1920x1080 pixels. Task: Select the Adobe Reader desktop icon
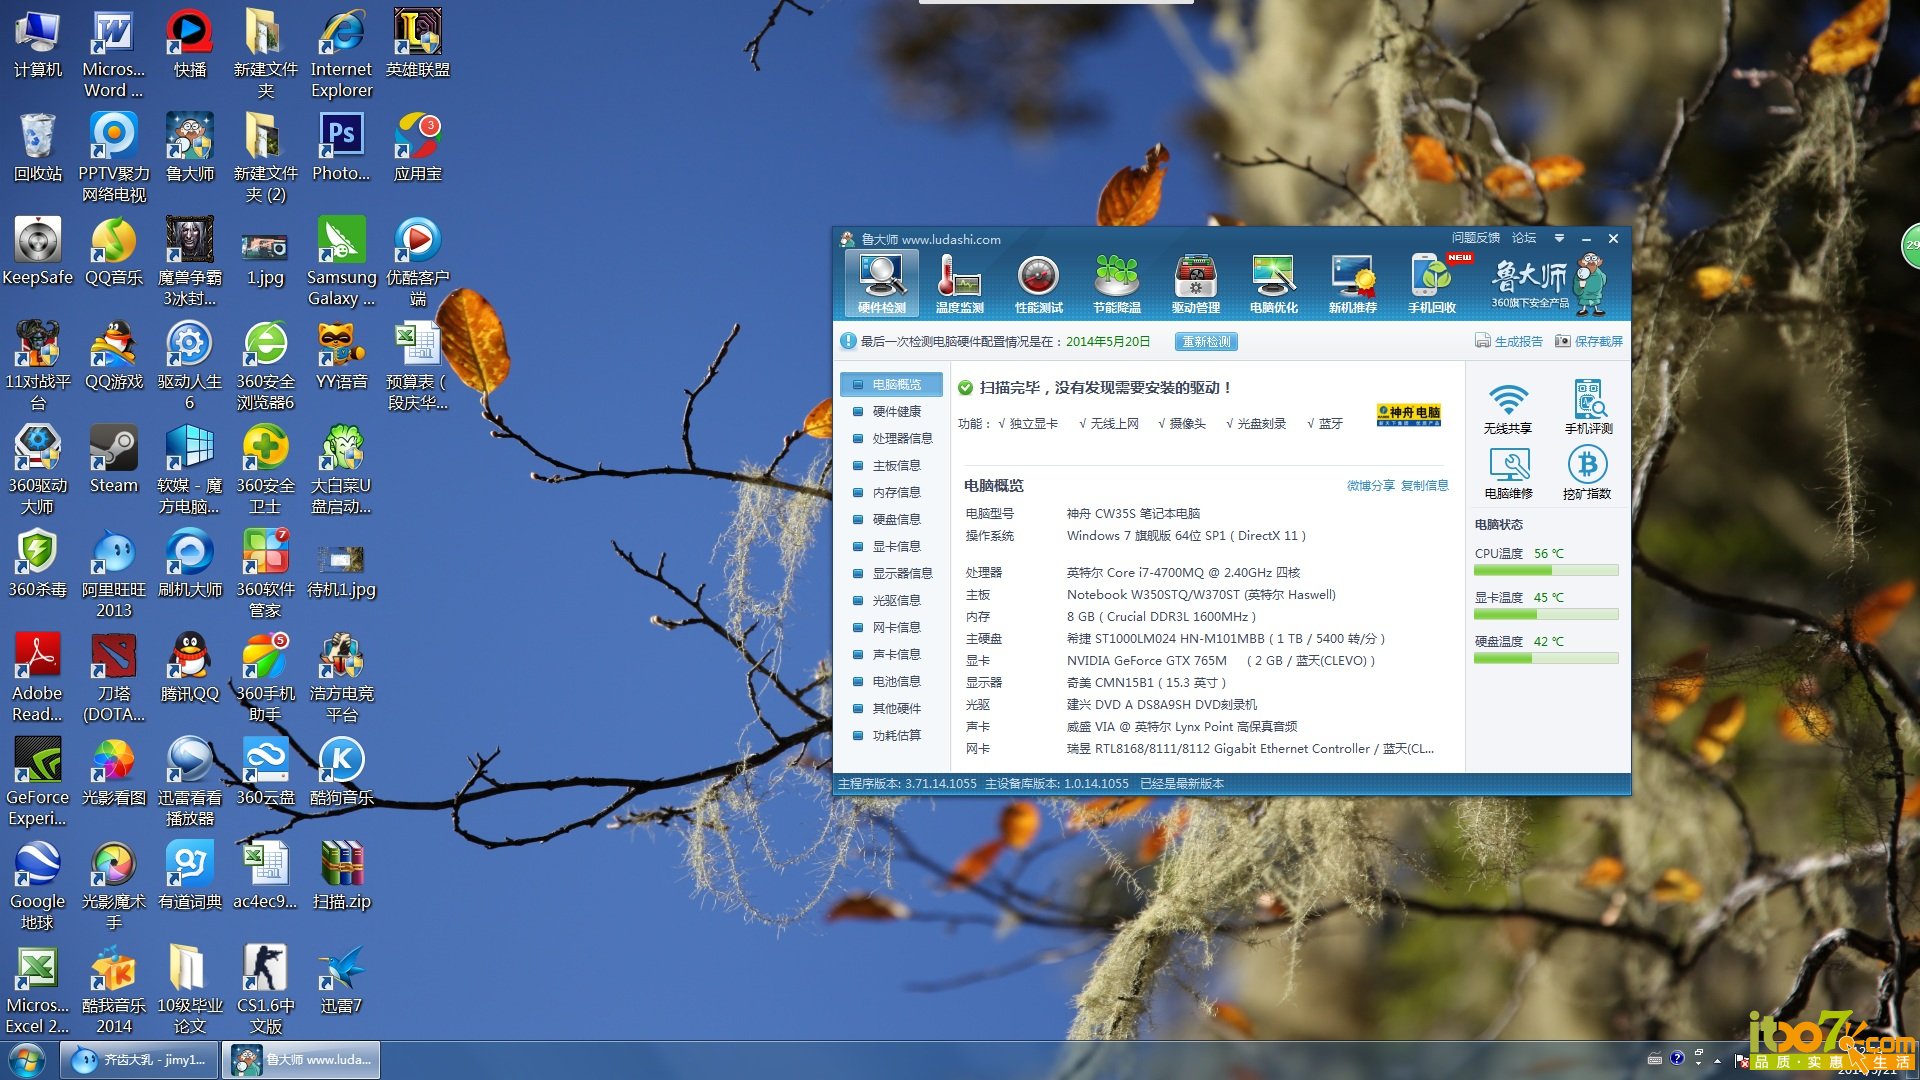click(x=38, y=678)
